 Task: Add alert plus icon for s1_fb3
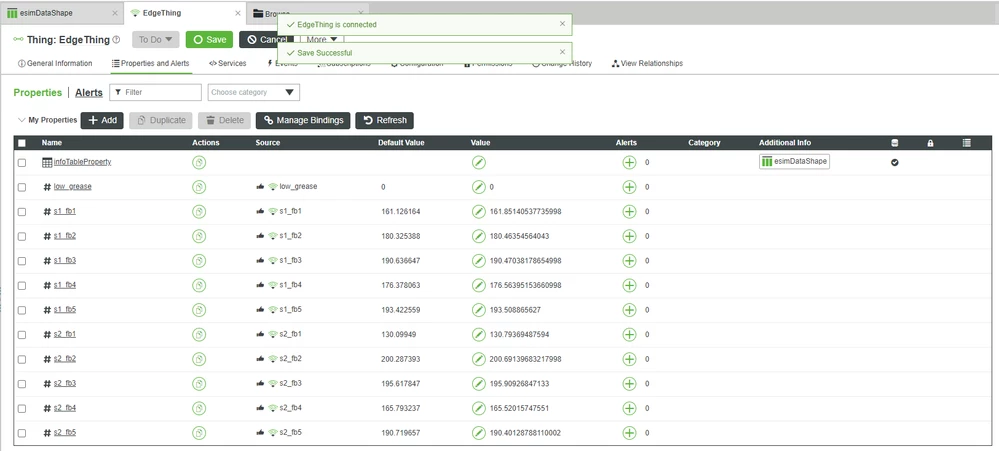629,261
